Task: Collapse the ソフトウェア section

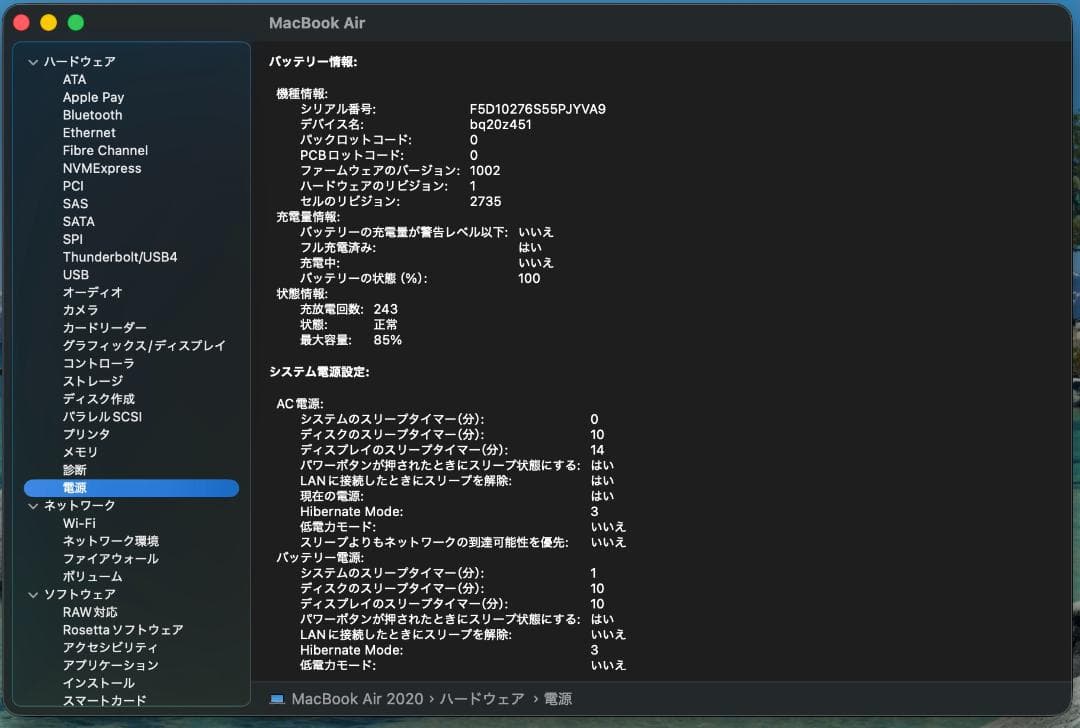Action: 33,595
